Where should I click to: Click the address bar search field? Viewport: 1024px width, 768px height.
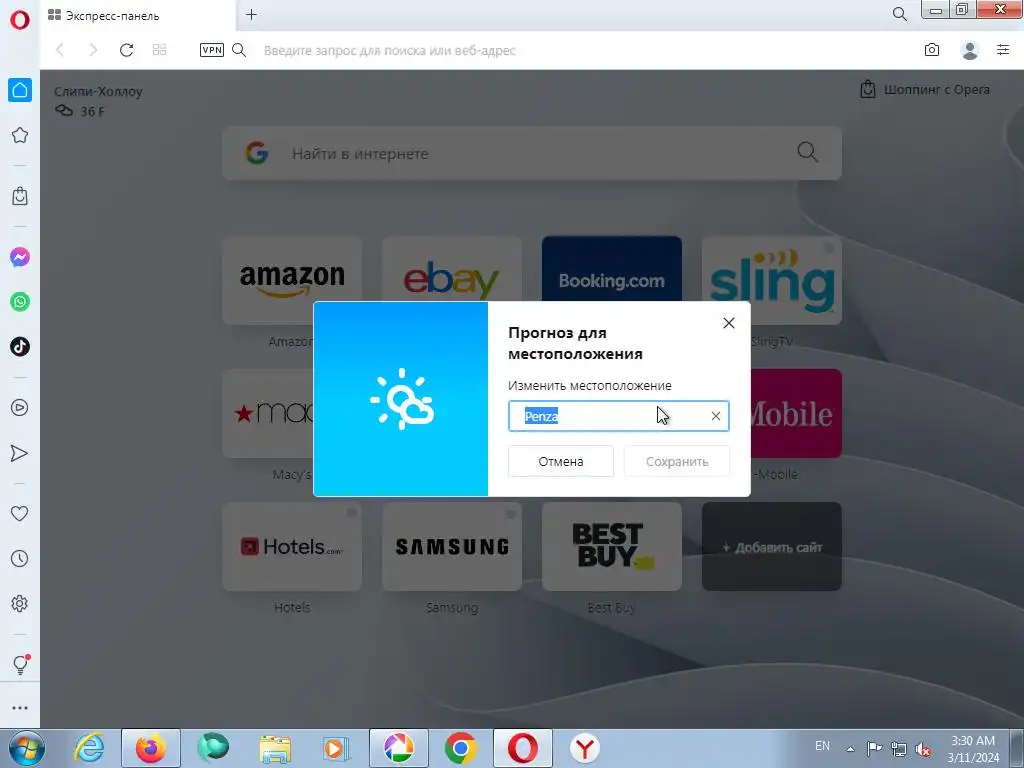point(389,50)
